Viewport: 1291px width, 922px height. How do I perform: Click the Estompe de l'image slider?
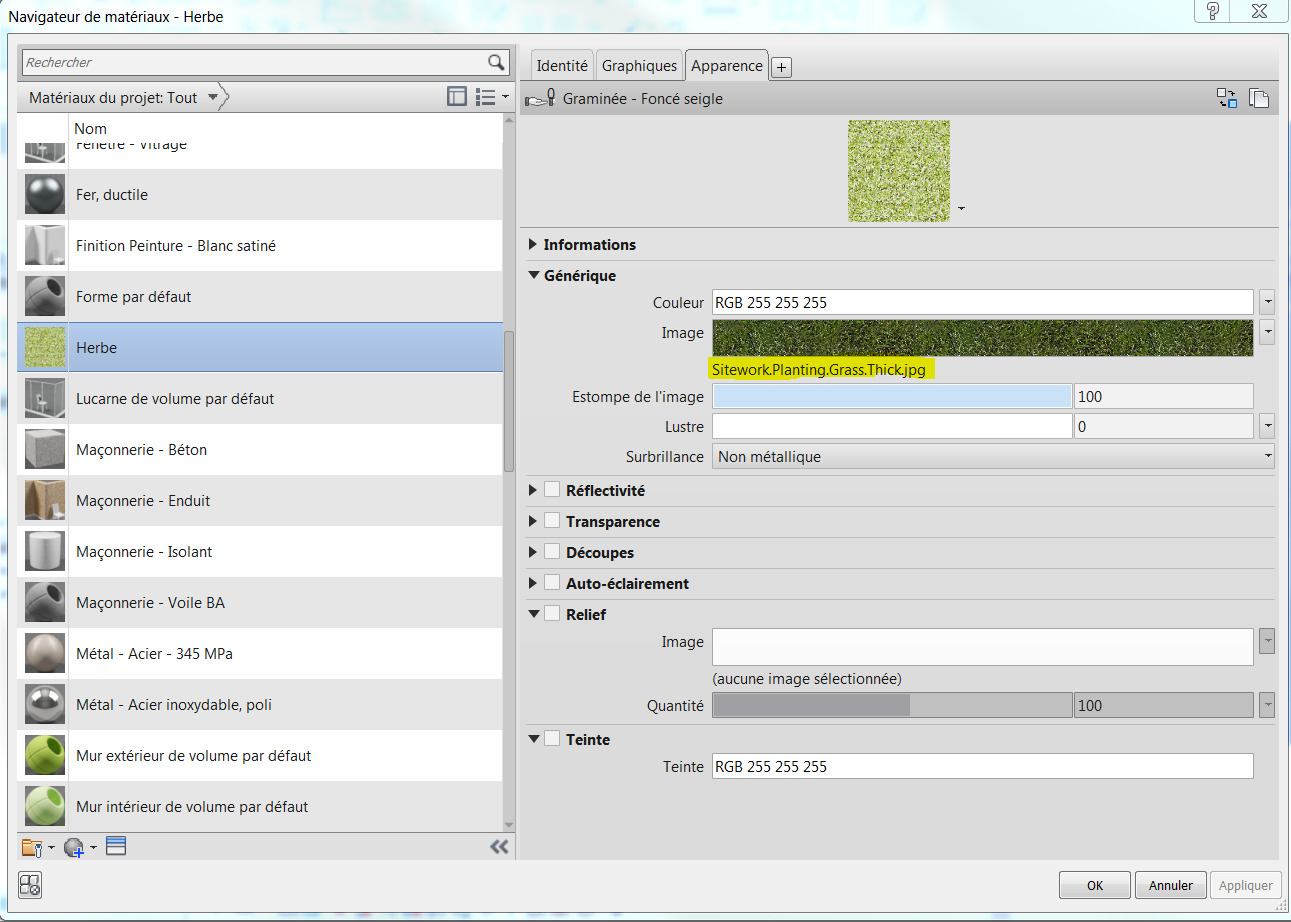click(x=891, y=396)
